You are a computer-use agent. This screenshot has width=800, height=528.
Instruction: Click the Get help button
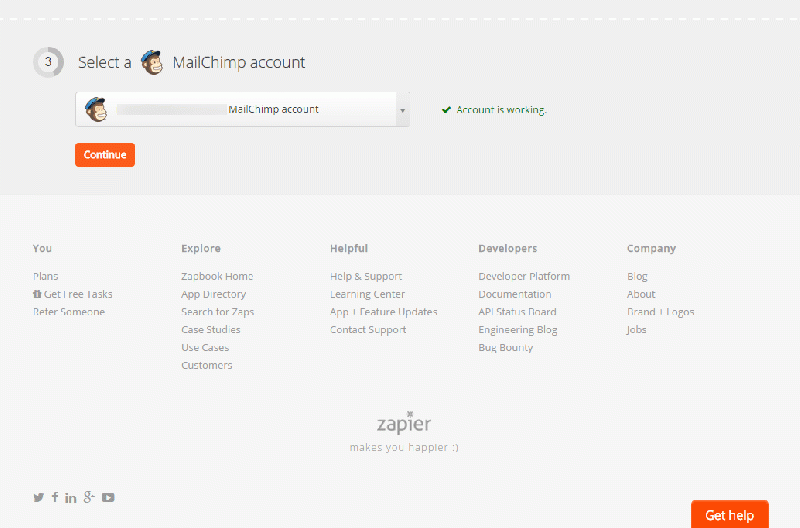click(729, 515)
